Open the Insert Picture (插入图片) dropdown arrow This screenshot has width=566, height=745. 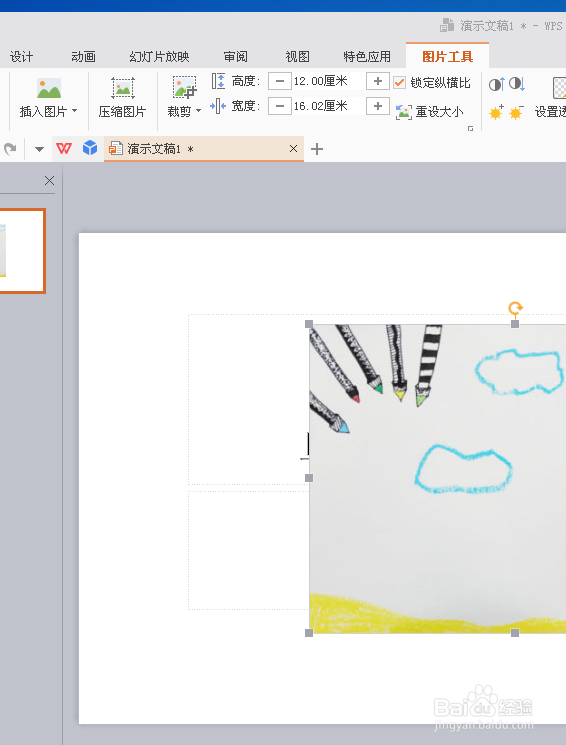click(75, 111)
